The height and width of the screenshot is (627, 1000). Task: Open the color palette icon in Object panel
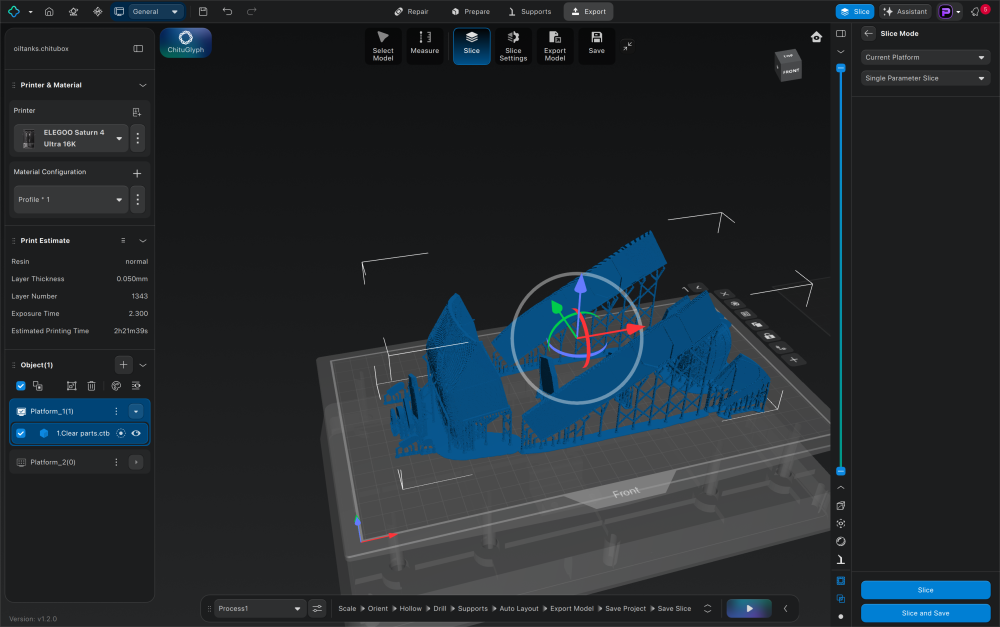tap(116, 386)
